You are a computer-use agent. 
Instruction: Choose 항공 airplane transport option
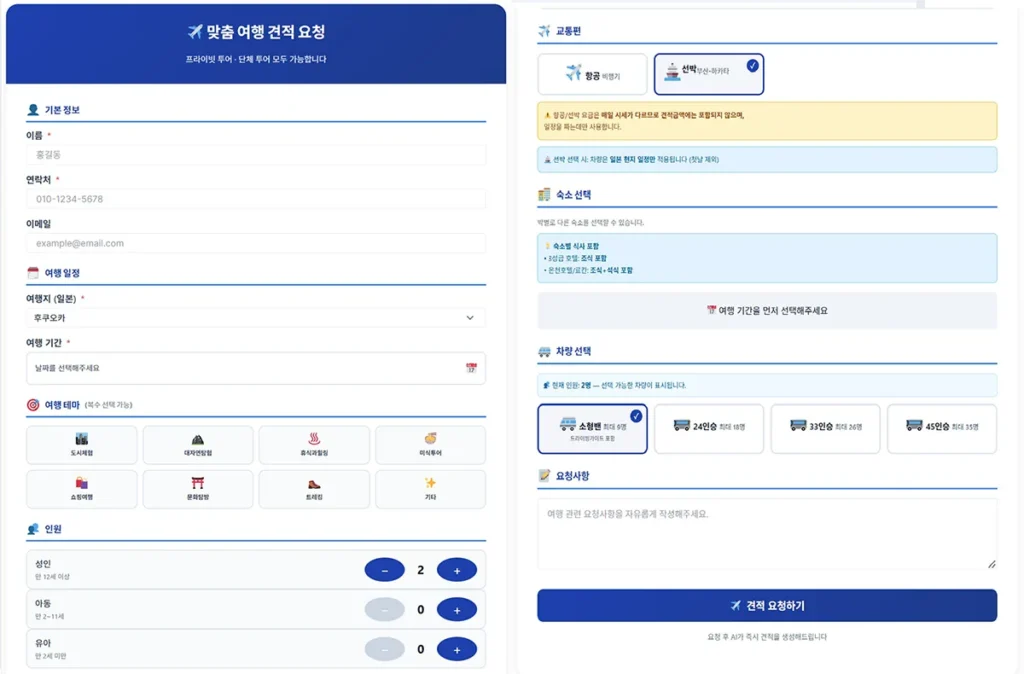(x=592, y=74)
